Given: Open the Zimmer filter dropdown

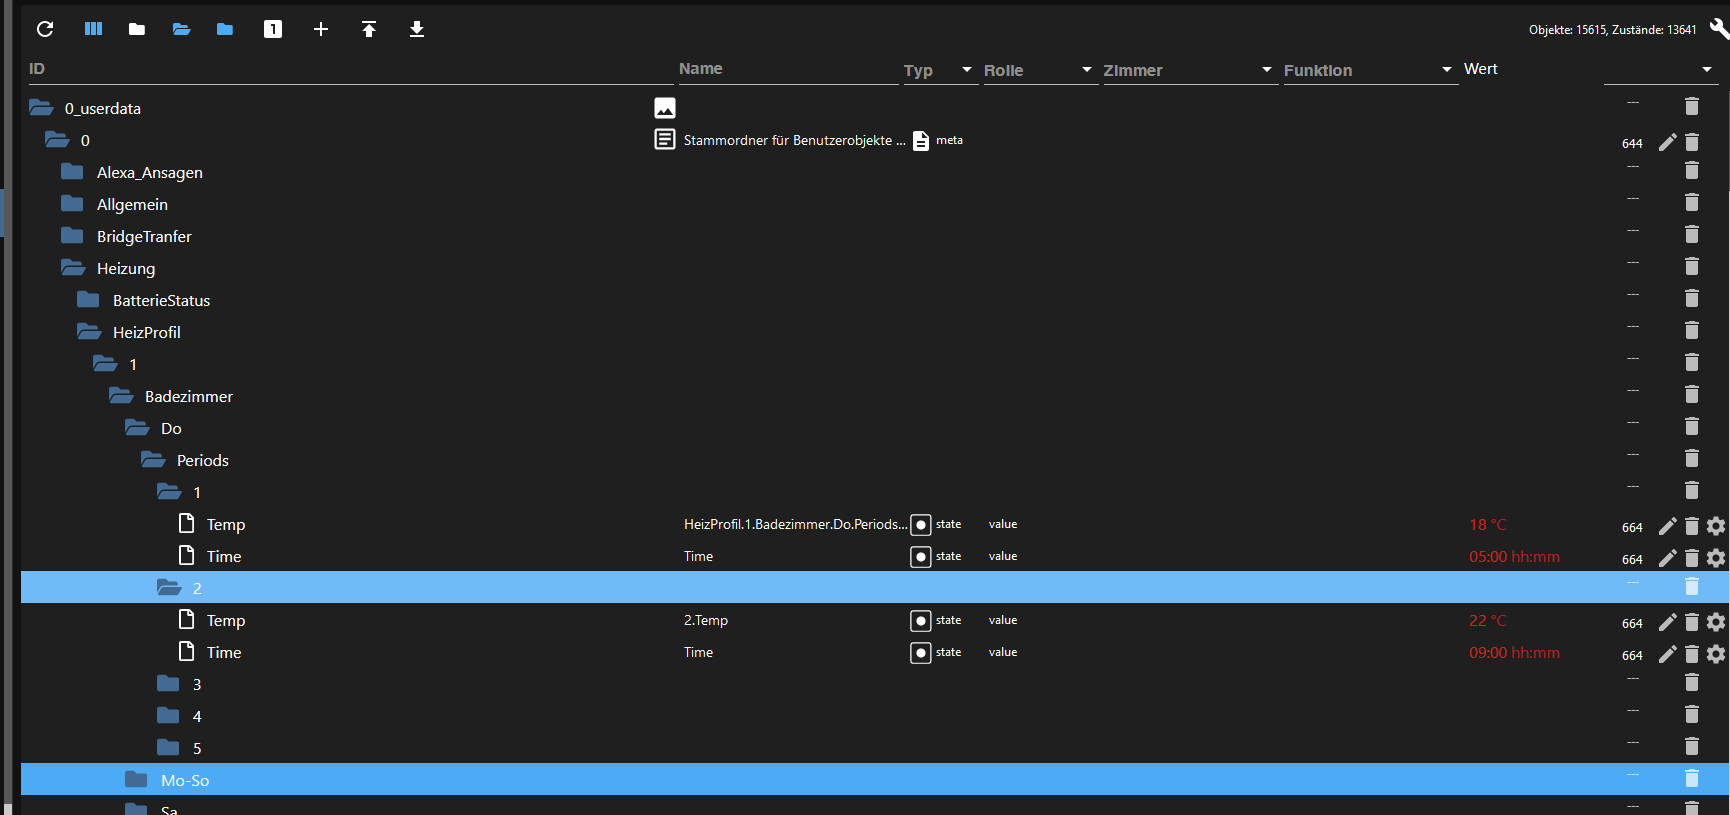Looking at the screenshot, I should (x=1267, y=70).
